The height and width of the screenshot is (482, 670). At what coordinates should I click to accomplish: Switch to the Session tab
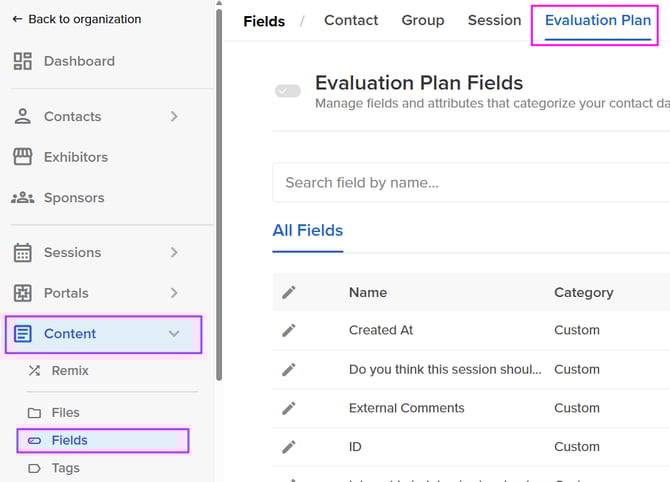[x=494, y=20]
